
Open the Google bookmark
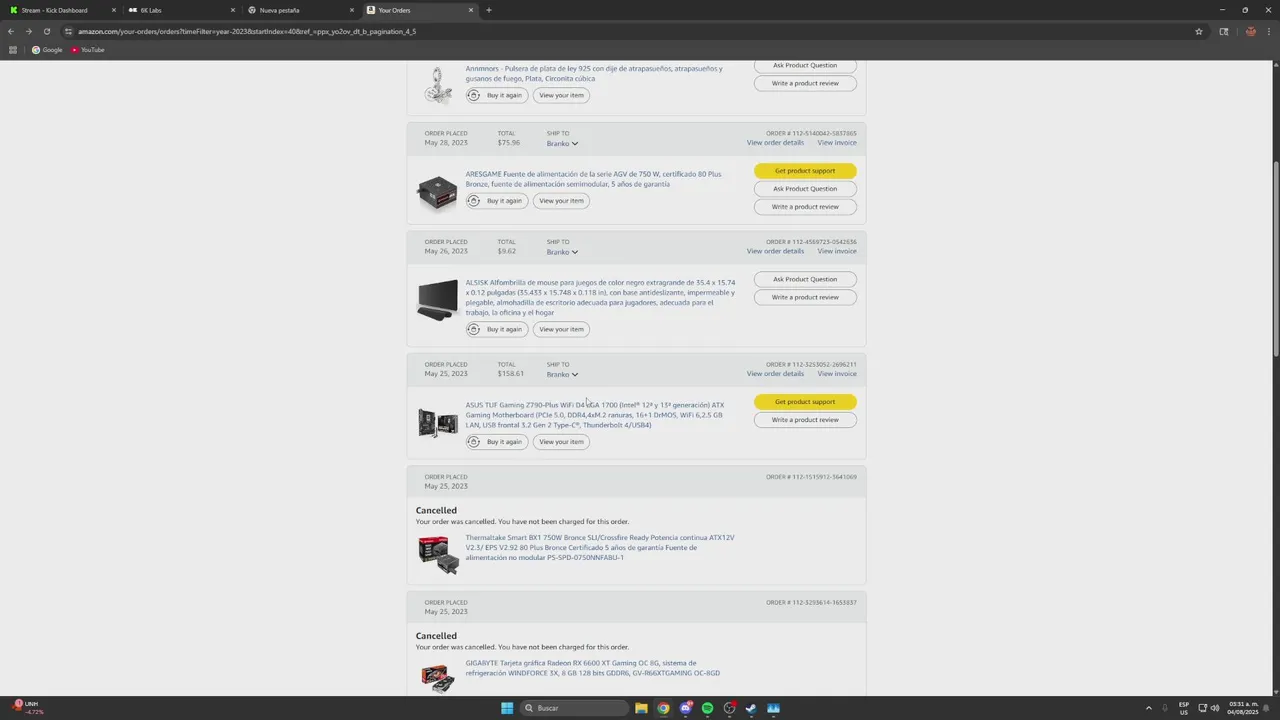[x=47, y=50]
